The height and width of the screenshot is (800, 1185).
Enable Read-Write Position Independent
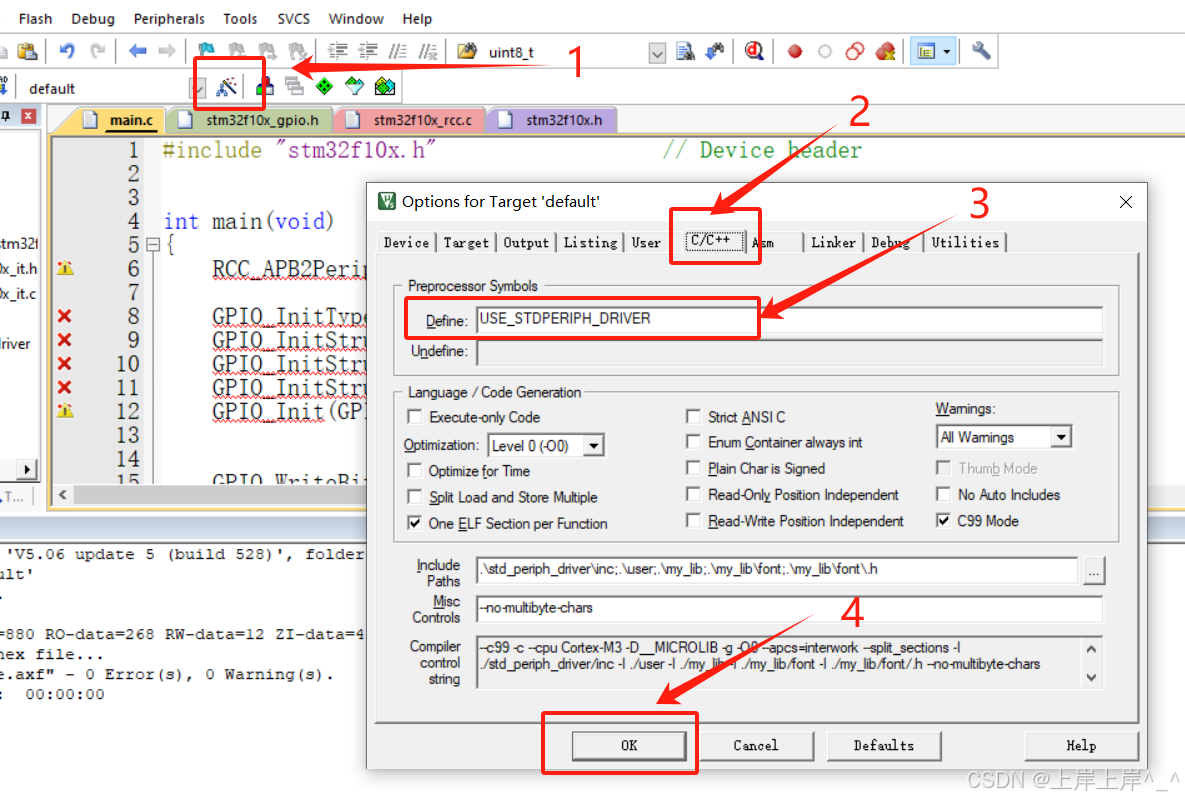pos(693,520)
